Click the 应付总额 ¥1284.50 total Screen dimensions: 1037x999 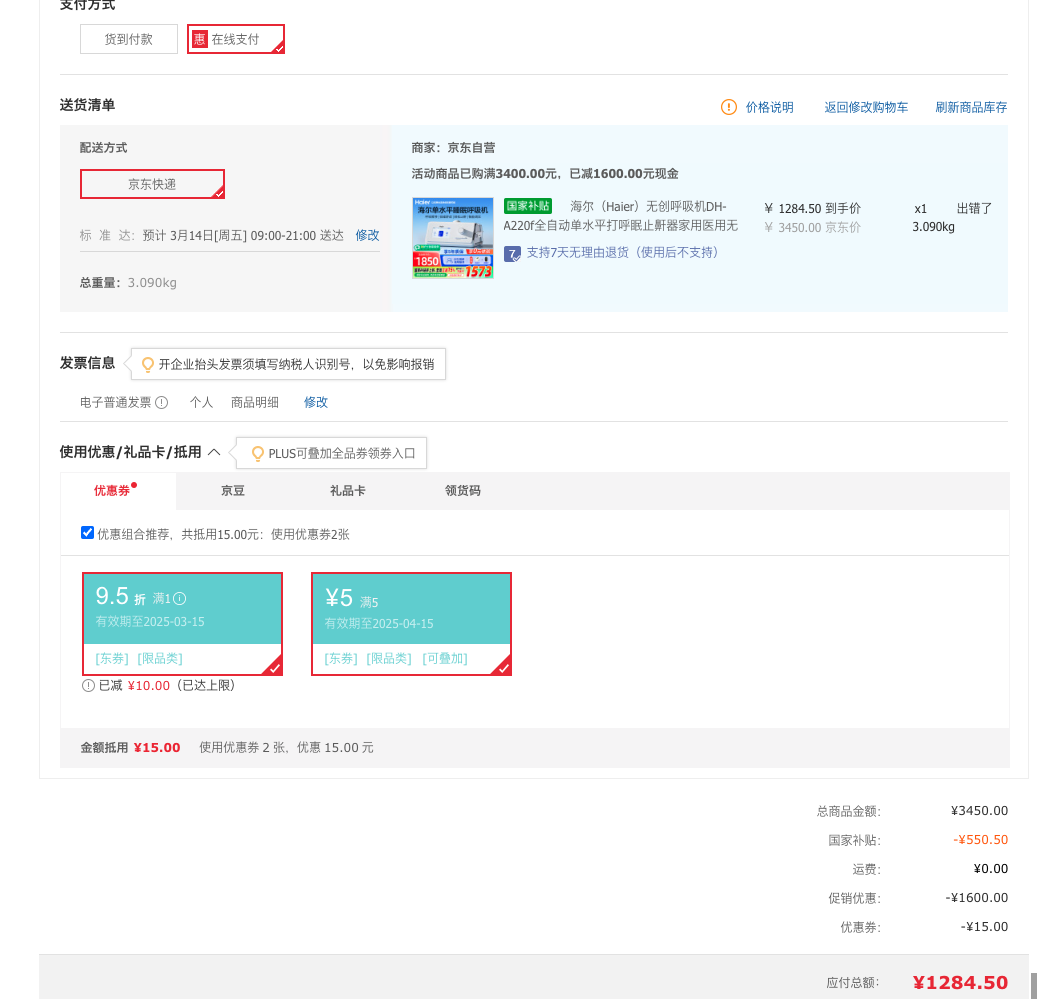point(960,982)
